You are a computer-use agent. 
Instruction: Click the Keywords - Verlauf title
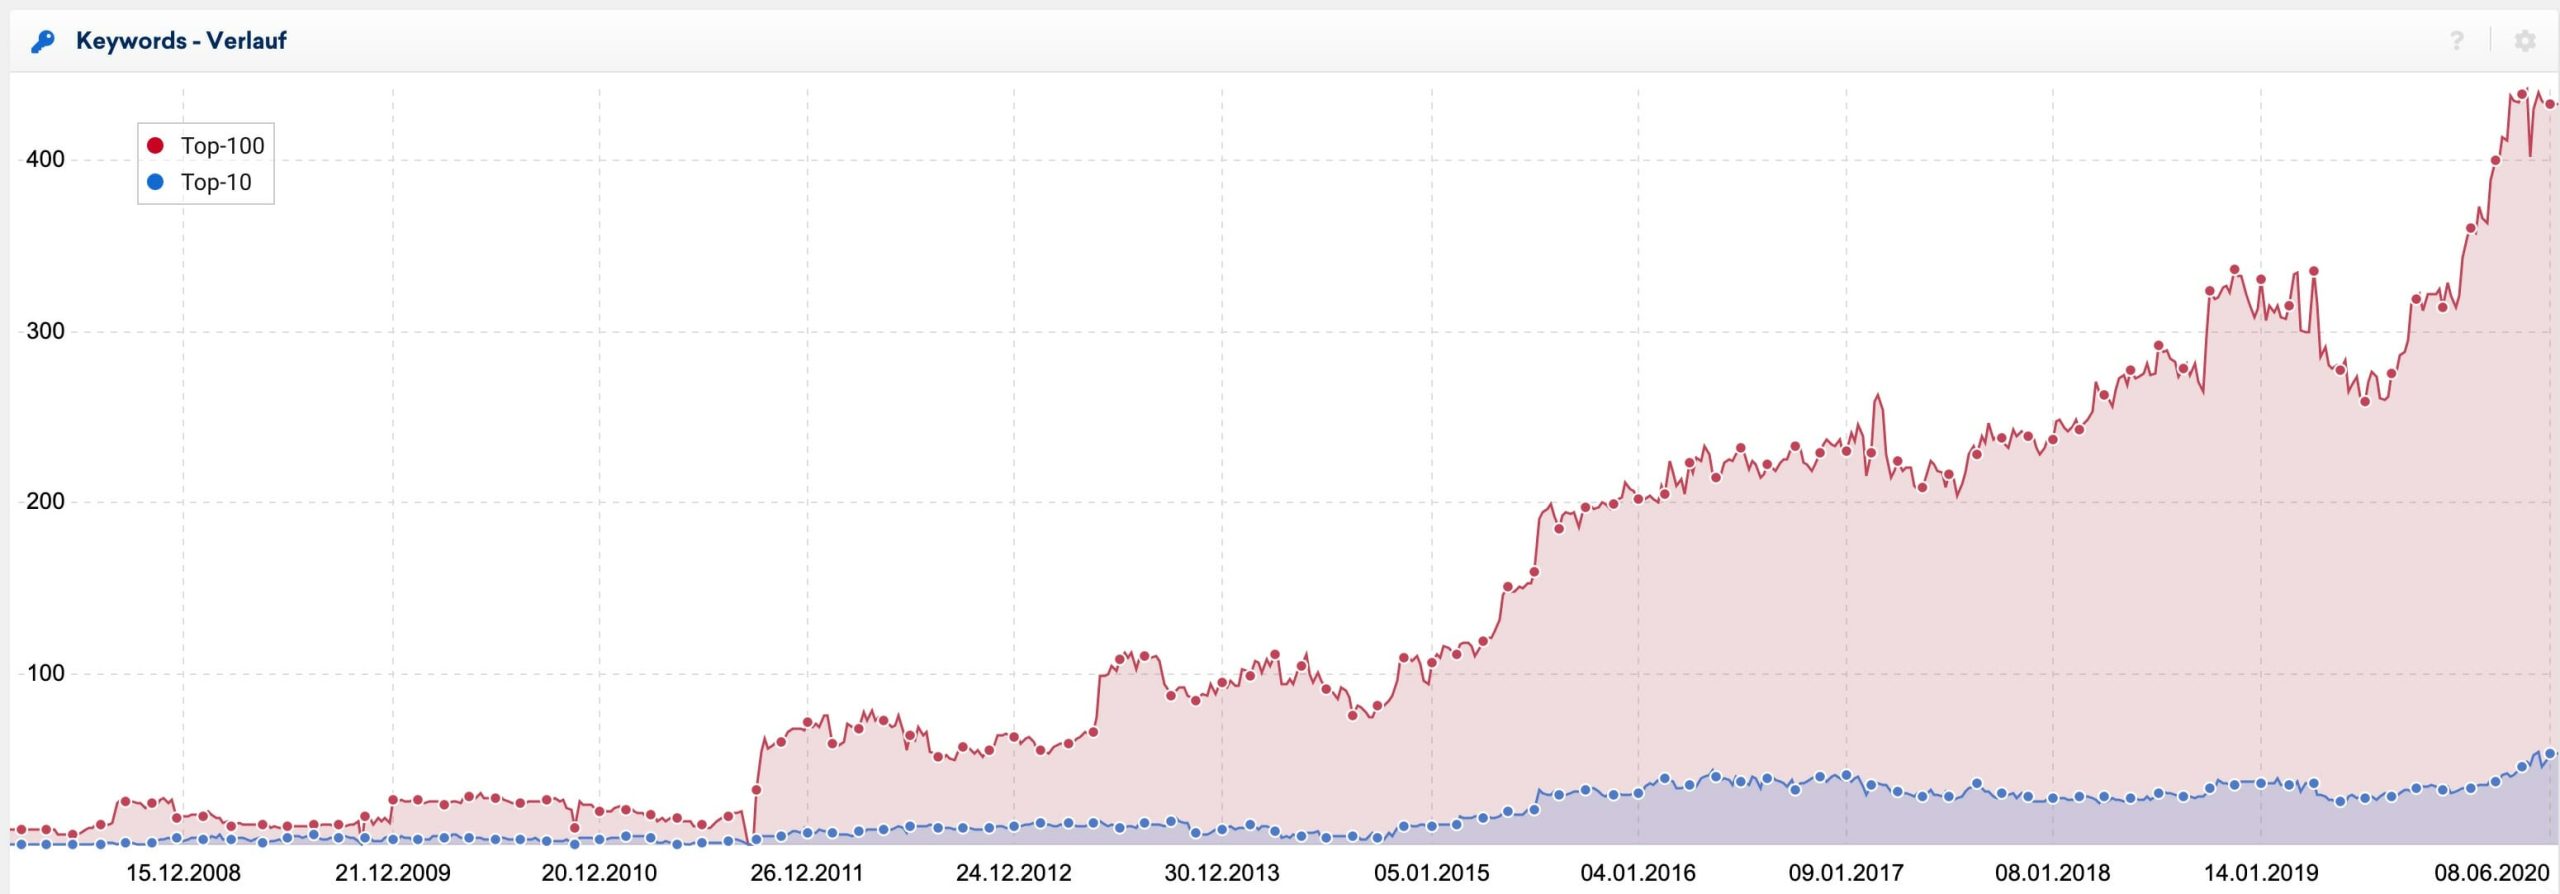point(181,41)
